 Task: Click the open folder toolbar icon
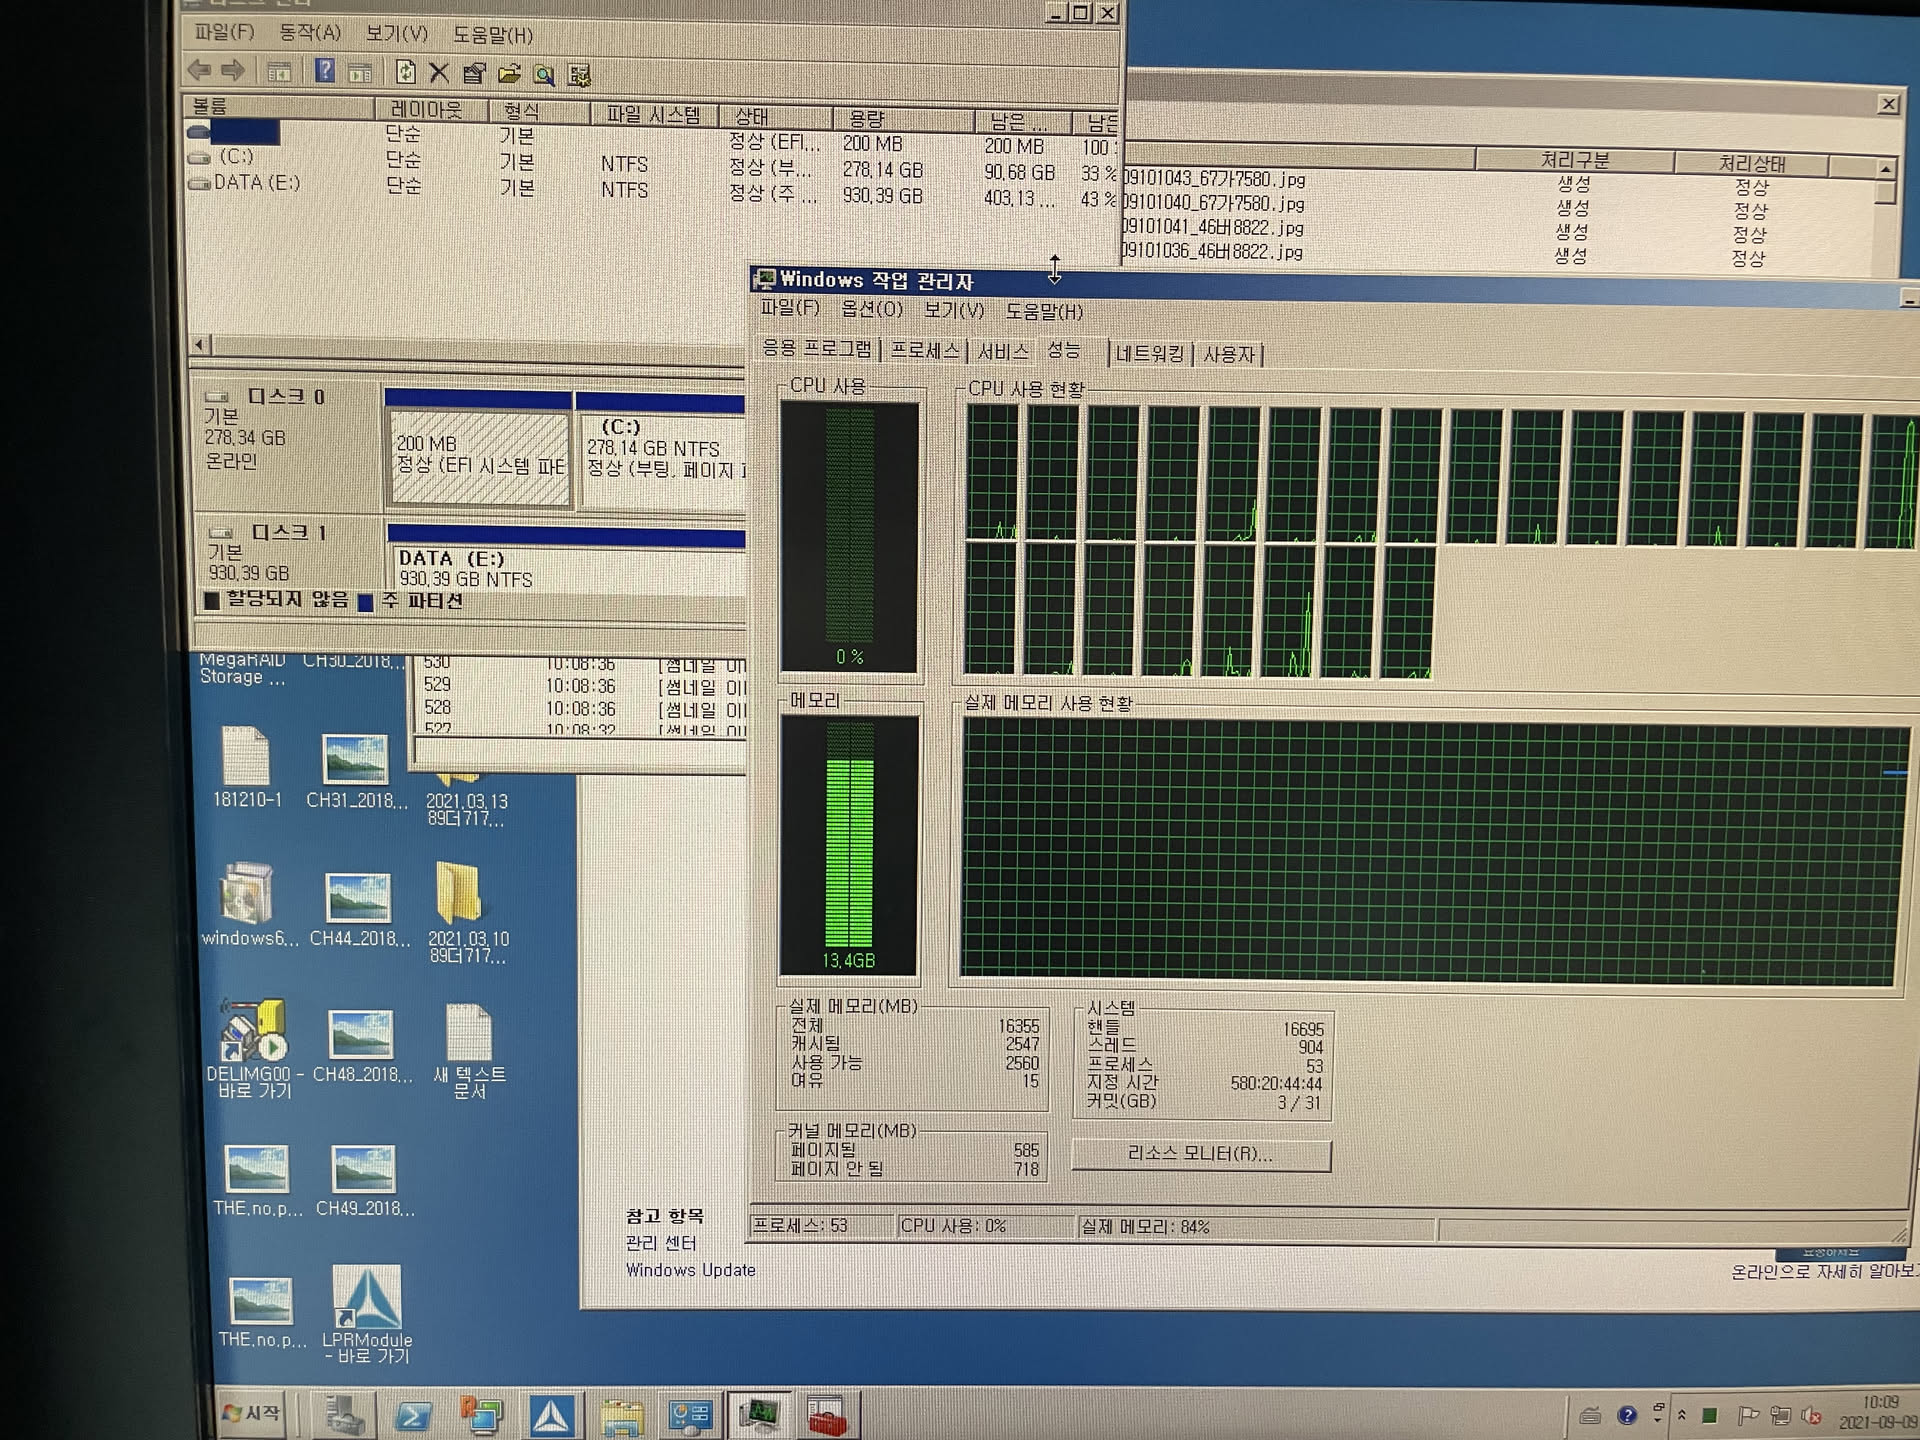point(509,74)
